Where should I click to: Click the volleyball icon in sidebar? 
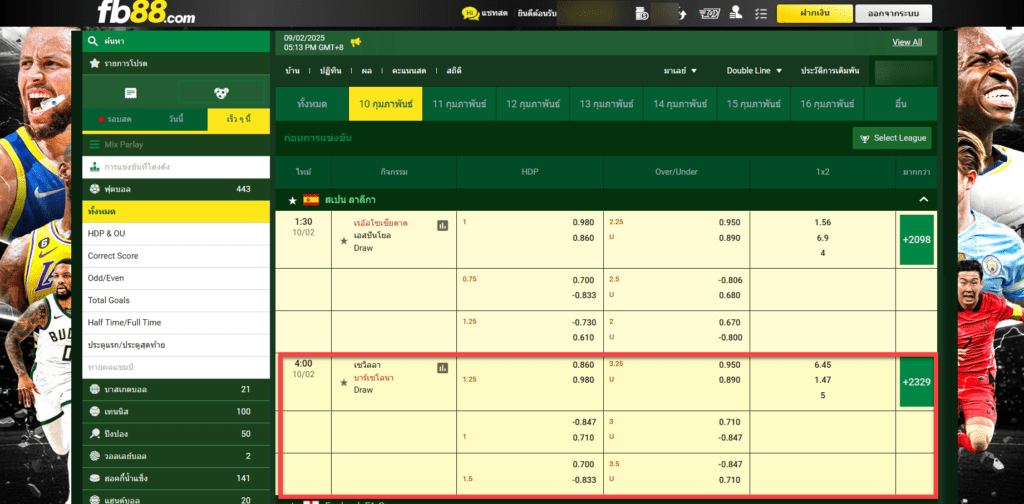tap(95, 456)
